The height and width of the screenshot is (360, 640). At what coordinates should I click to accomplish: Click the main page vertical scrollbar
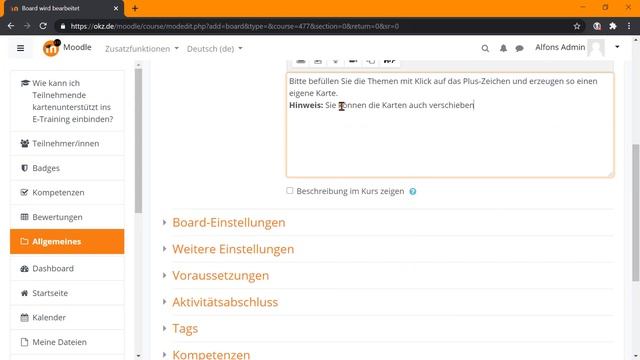[x=636, y=212]
